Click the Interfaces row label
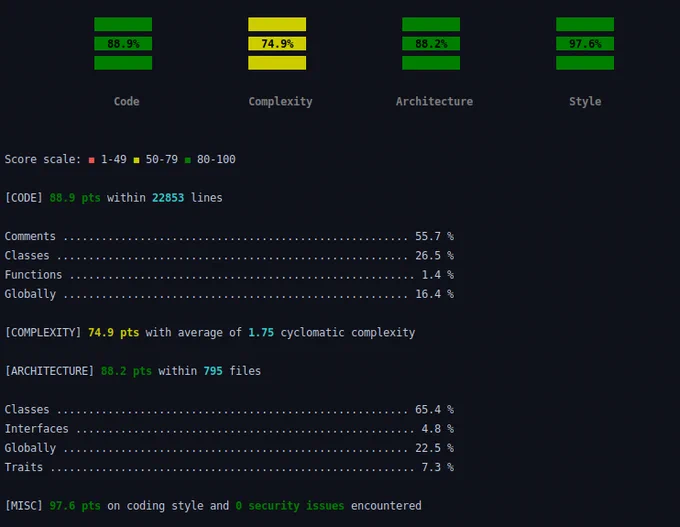The image size is (680, 527). pyautogui.click(x=36, y=429)
